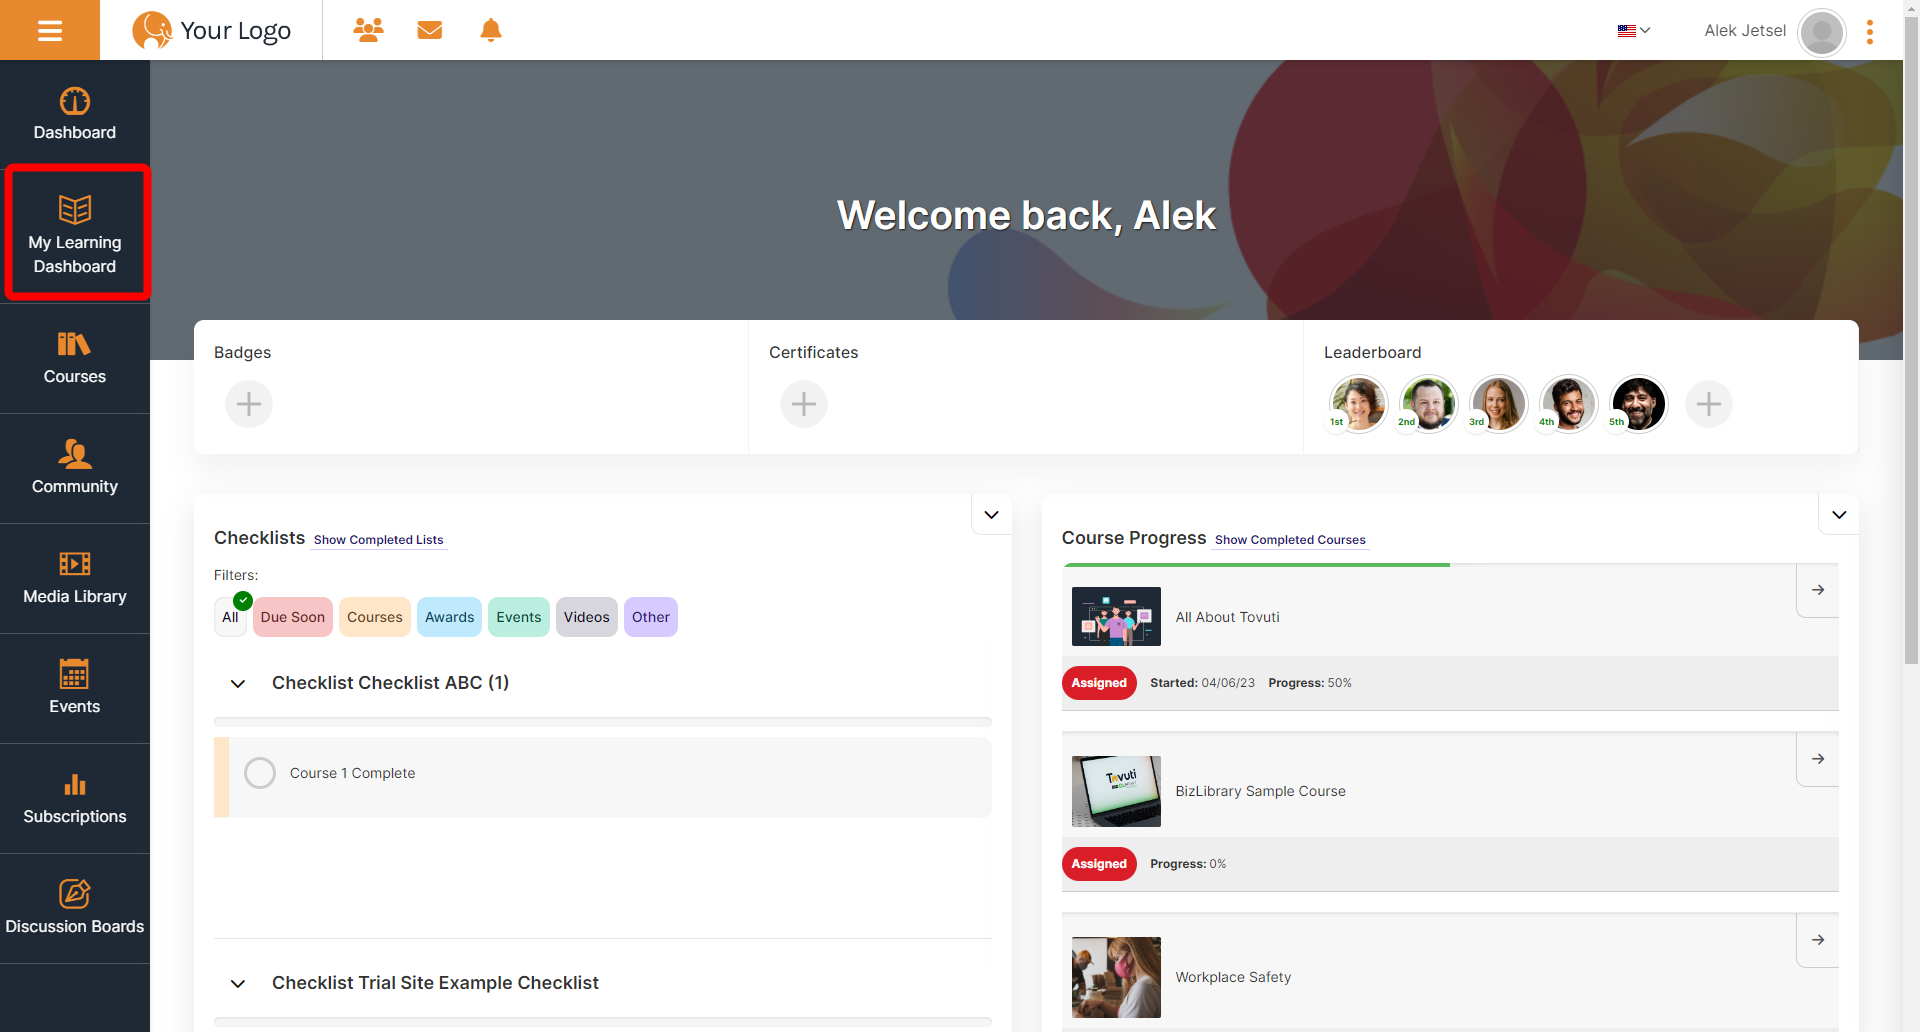Image resolution: width=1920 pixels, height=1032 pixels.
Task: Toggle the Due Soon checklist filter
Action: tap(293, 617)
